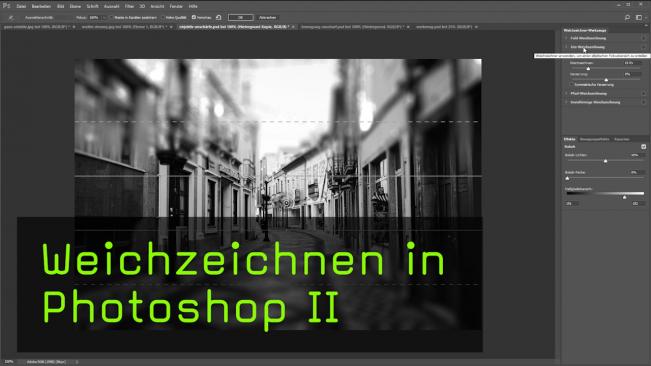
Task: Open the Fokus percentage dropdown
Action: pyautogui.click(x=104, y=17)
